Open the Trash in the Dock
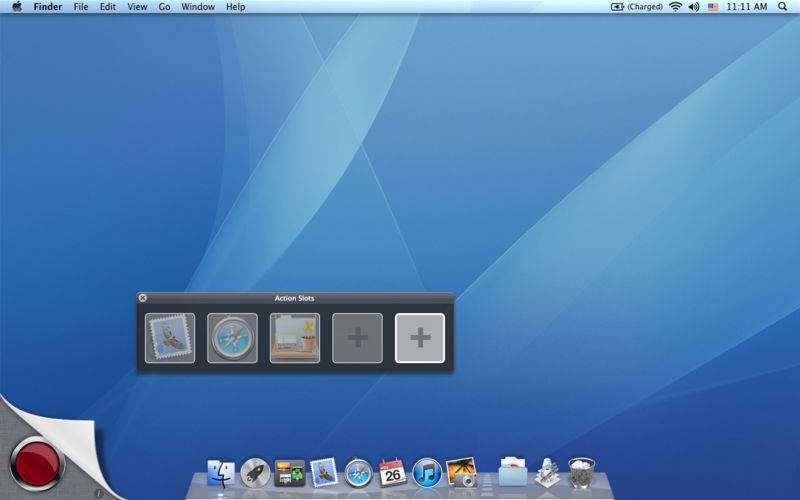 click(x=582, y=472)
